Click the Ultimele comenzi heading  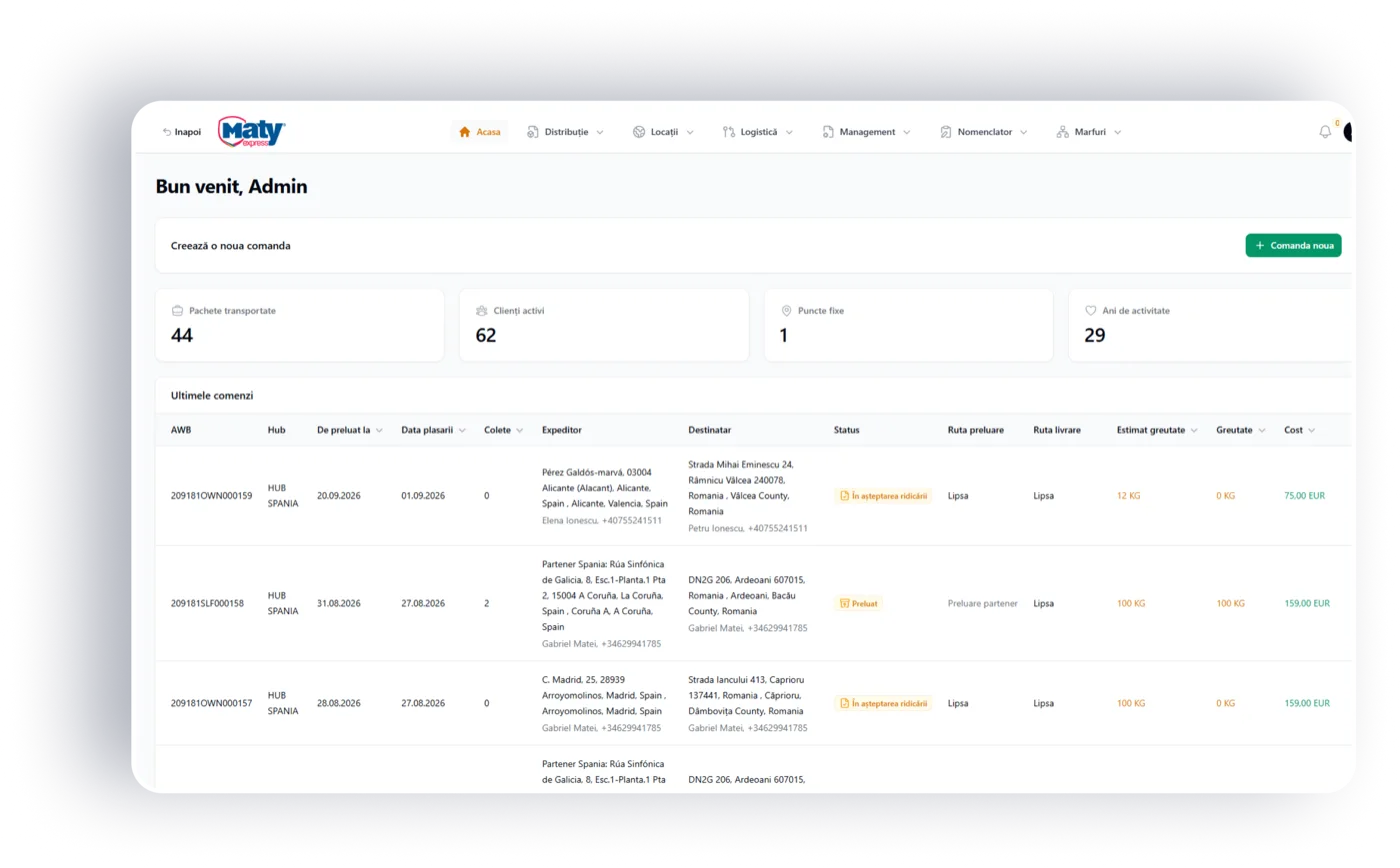tap(212, 396)
